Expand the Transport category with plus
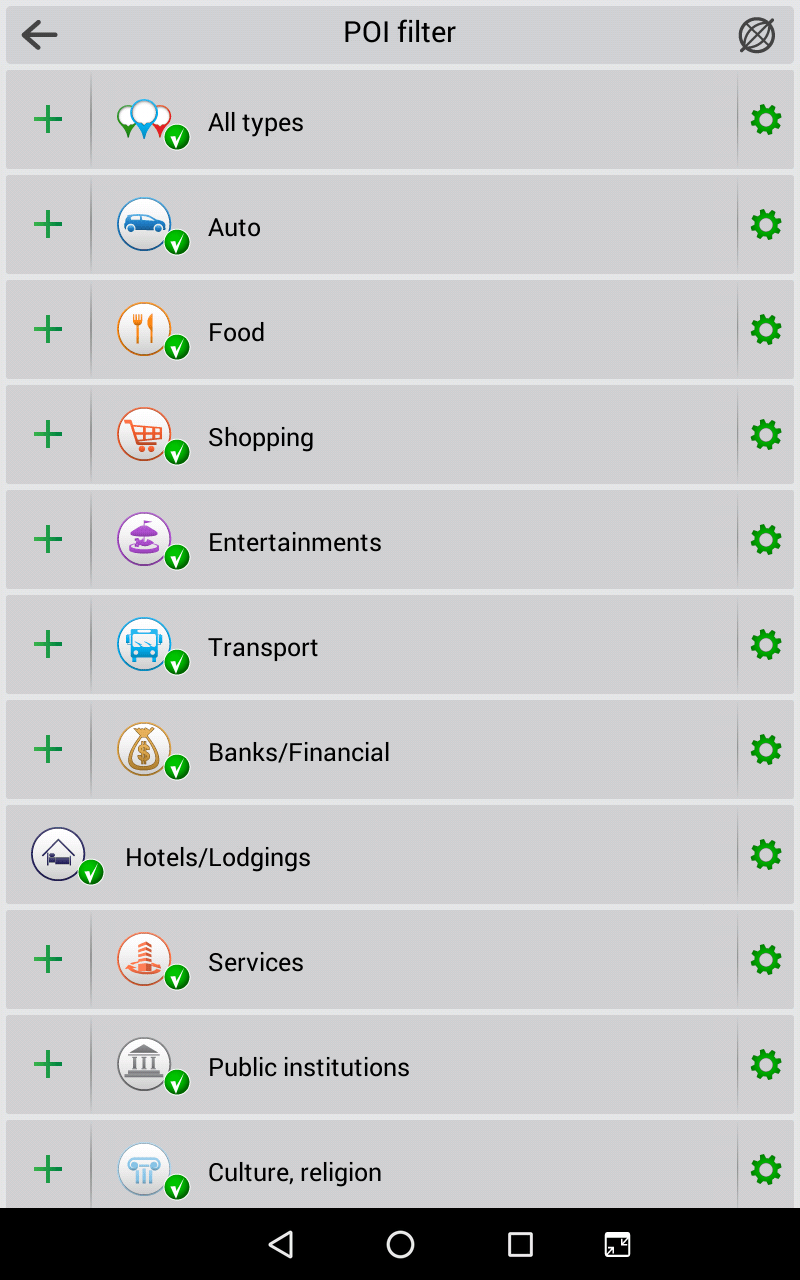This screenshot has height=1280, width=800. tap(48, 645)
